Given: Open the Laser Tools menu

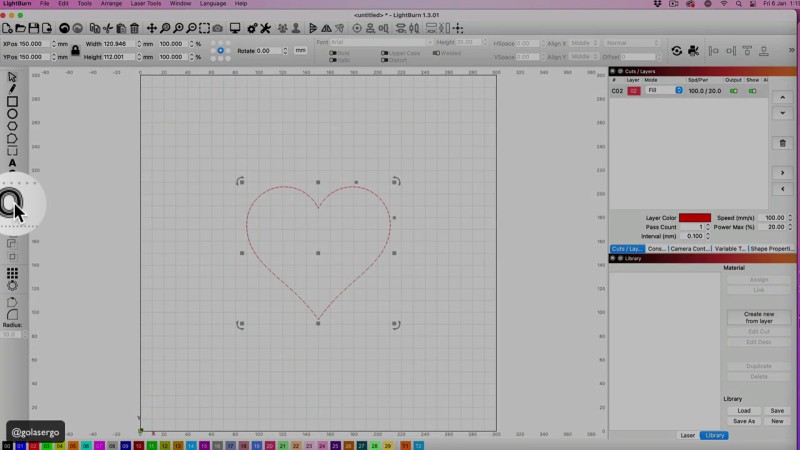Looking at the screenshot, I should 145,4.
